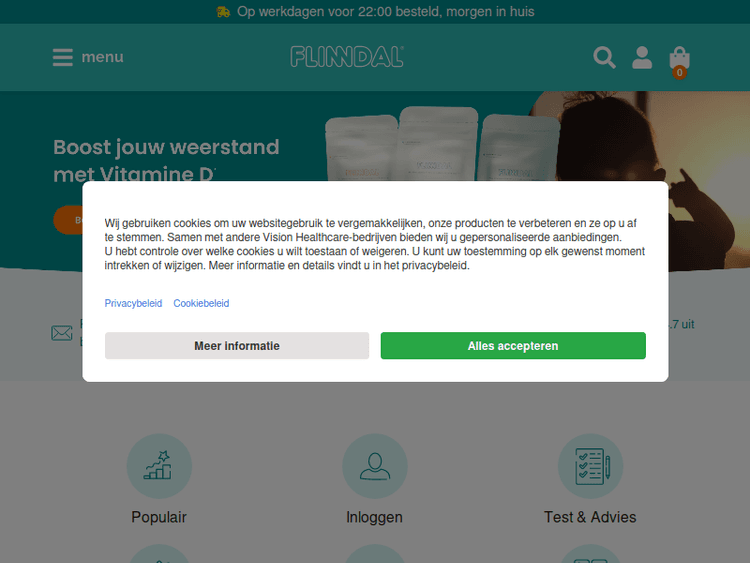Click the cart item count badge
Viewport: 750px width, 563px height.
point(680,73)
